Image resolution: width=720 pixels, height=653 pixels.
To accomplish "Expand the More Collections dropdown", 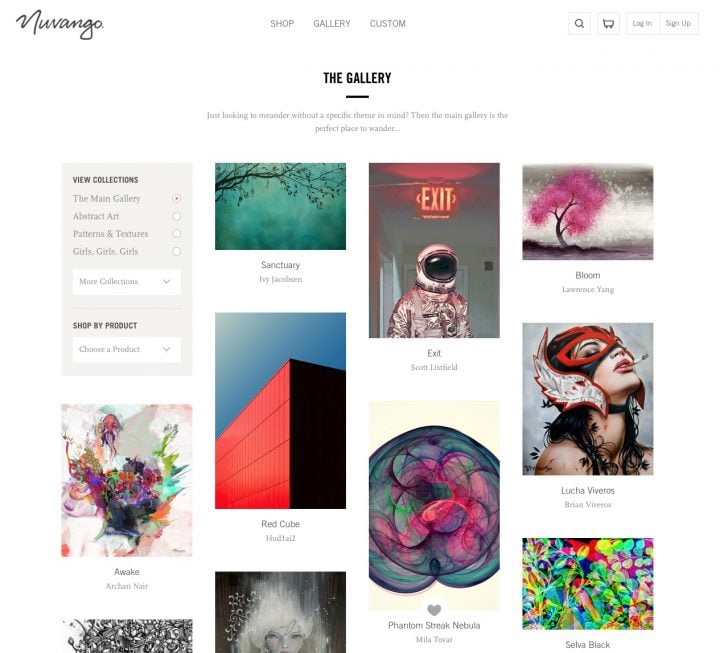I will coord(127,281).
